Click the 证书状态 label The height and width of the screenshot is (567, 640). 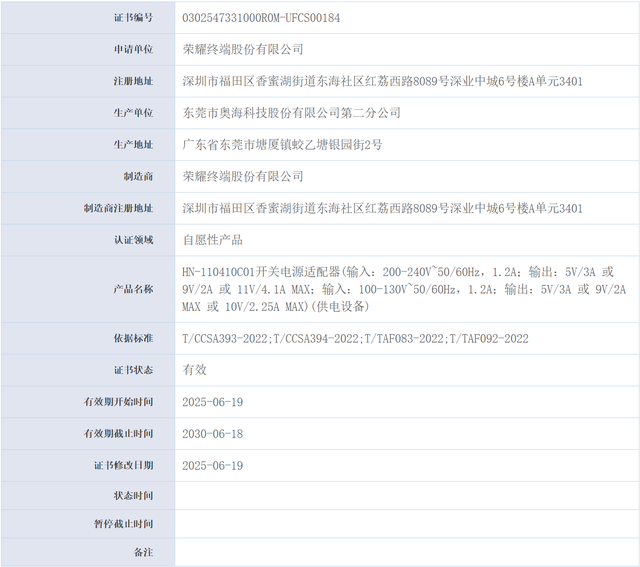click(133, 370)
